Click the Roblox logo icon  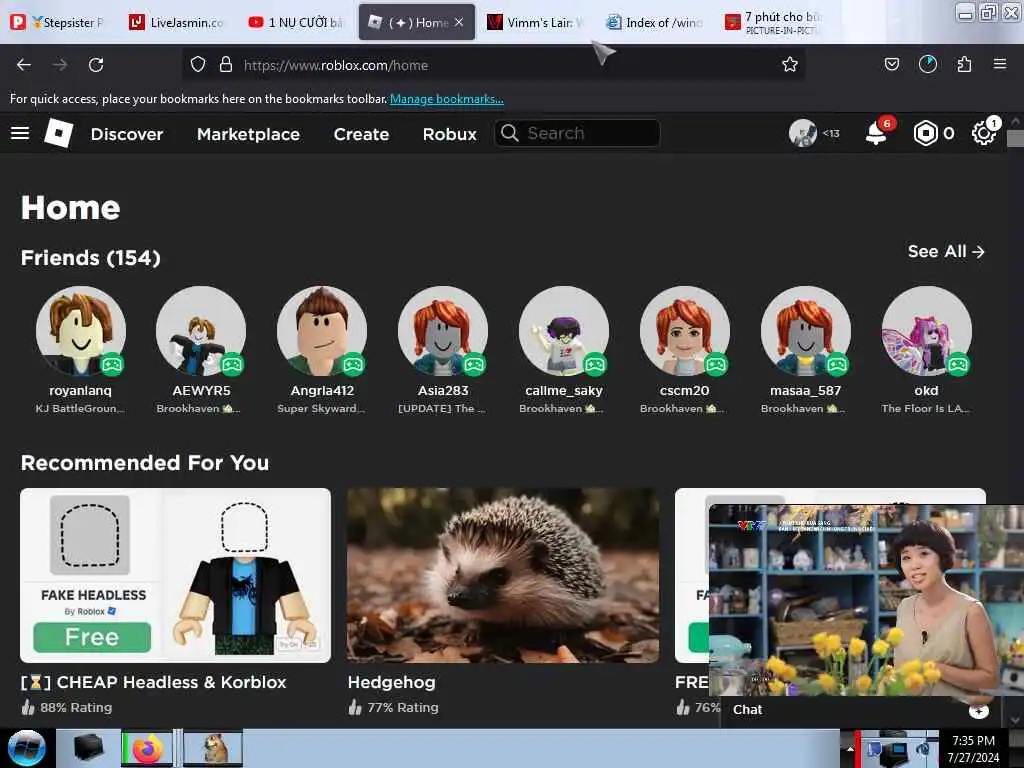(x=58, y=133)
